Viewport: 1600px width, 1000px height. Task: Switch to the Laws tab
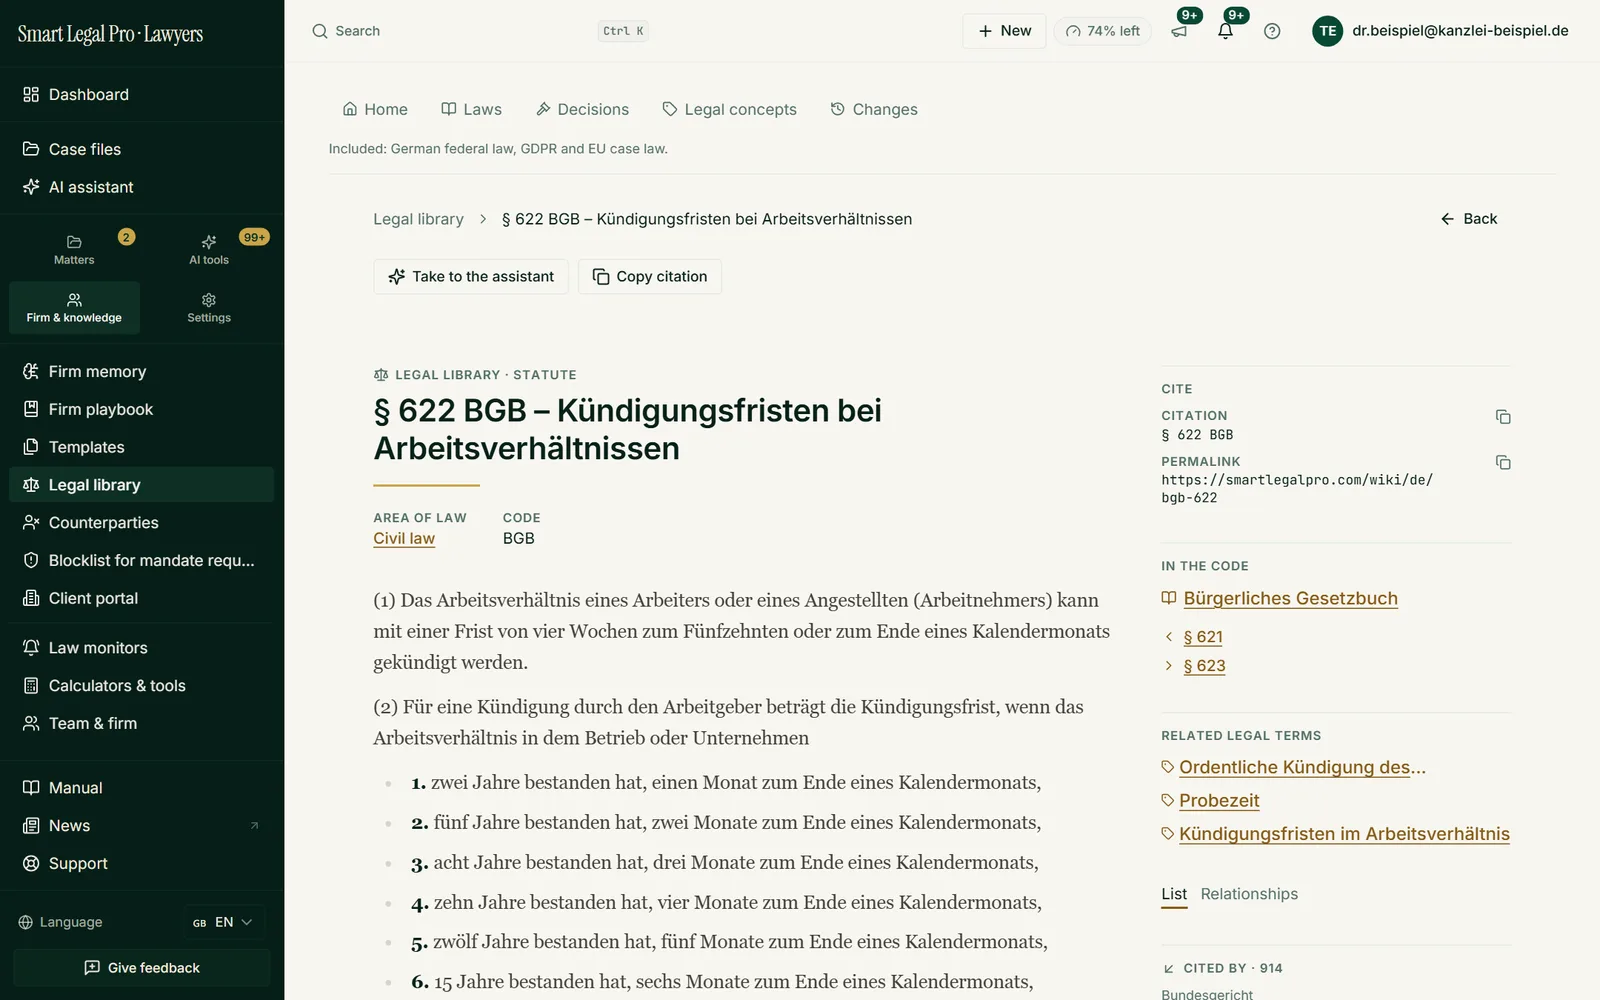[472, 109]
